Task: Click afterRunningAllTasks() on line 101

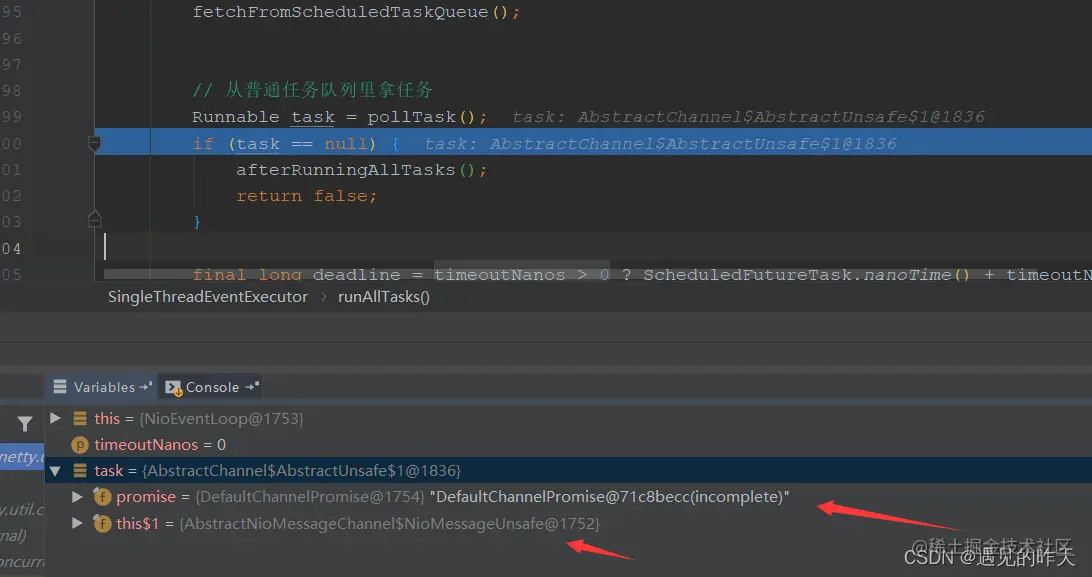Action: pyautogui.click(x=356, y=170)
